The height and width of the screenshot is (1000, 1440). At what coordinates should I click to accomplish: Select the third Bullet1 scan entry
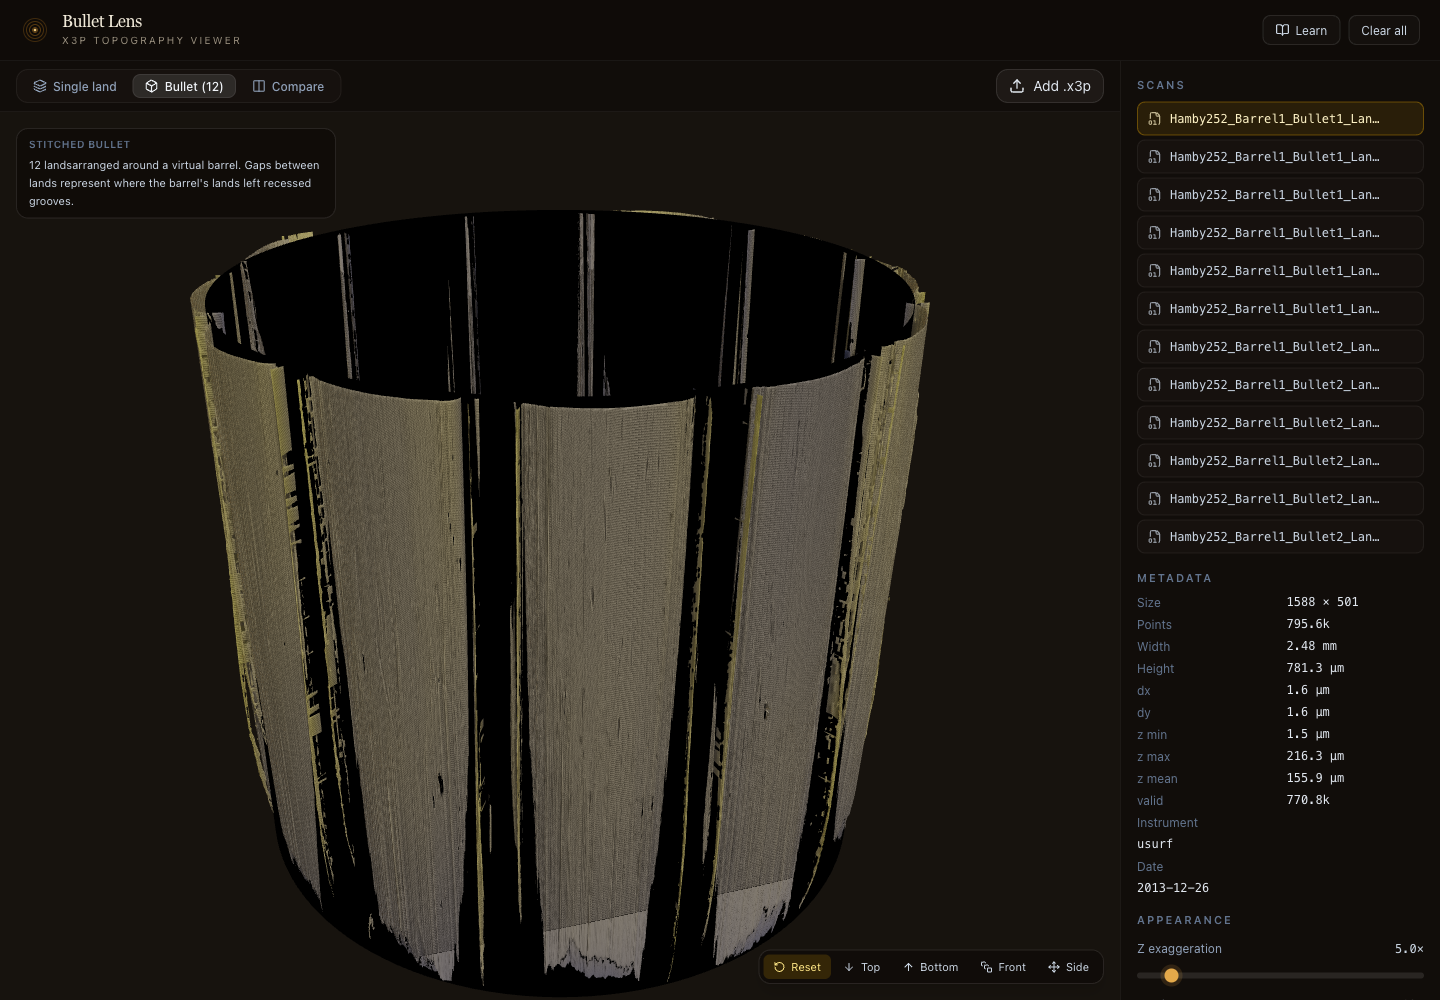click(1279, 195)
